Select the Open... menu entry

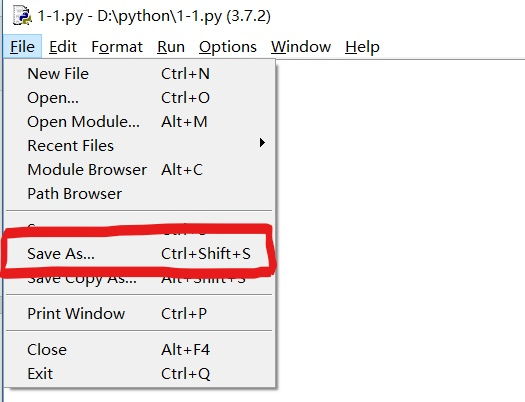[140, 98]
